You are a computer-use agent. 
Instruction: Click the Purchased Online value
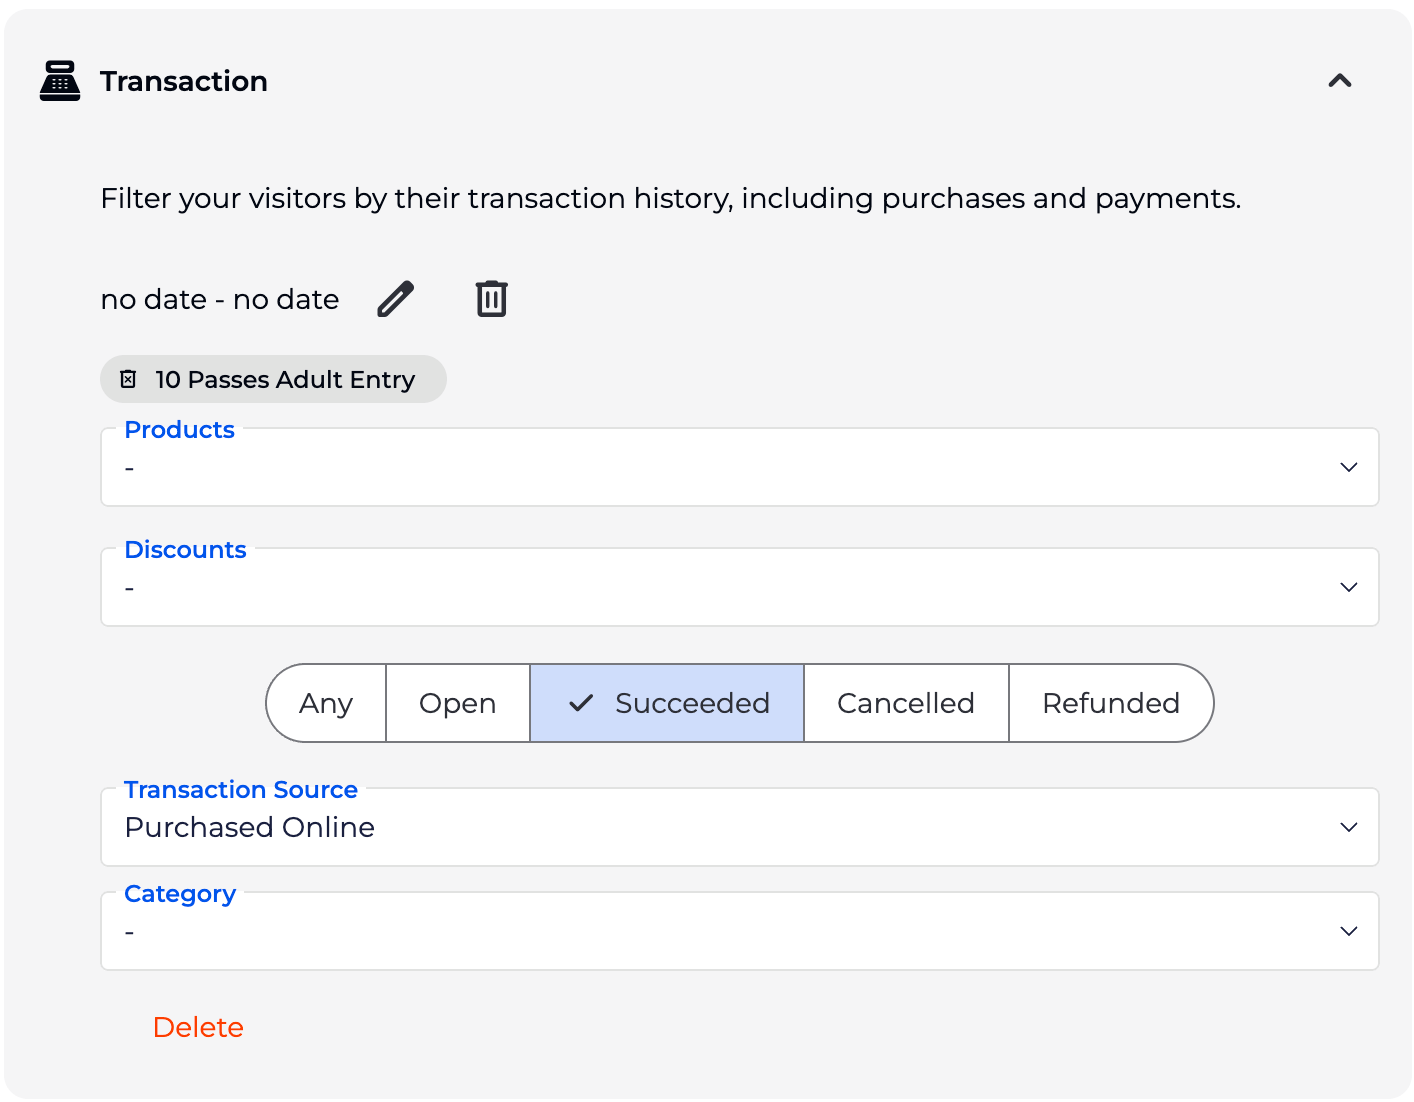[250, 827]
